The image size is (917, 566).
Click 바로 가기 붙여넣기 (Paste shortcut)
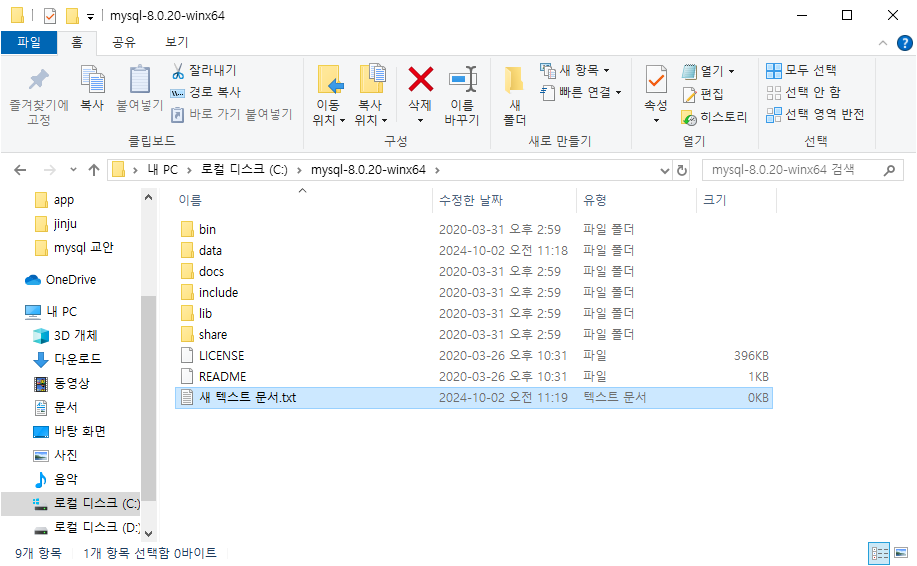(x=232, y=115)
